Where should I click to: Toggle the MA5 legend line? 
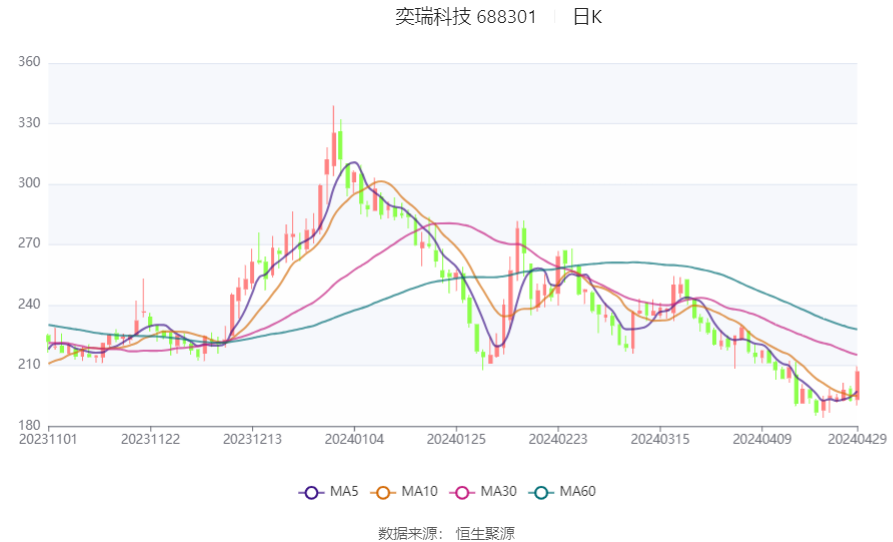(329, 492)
